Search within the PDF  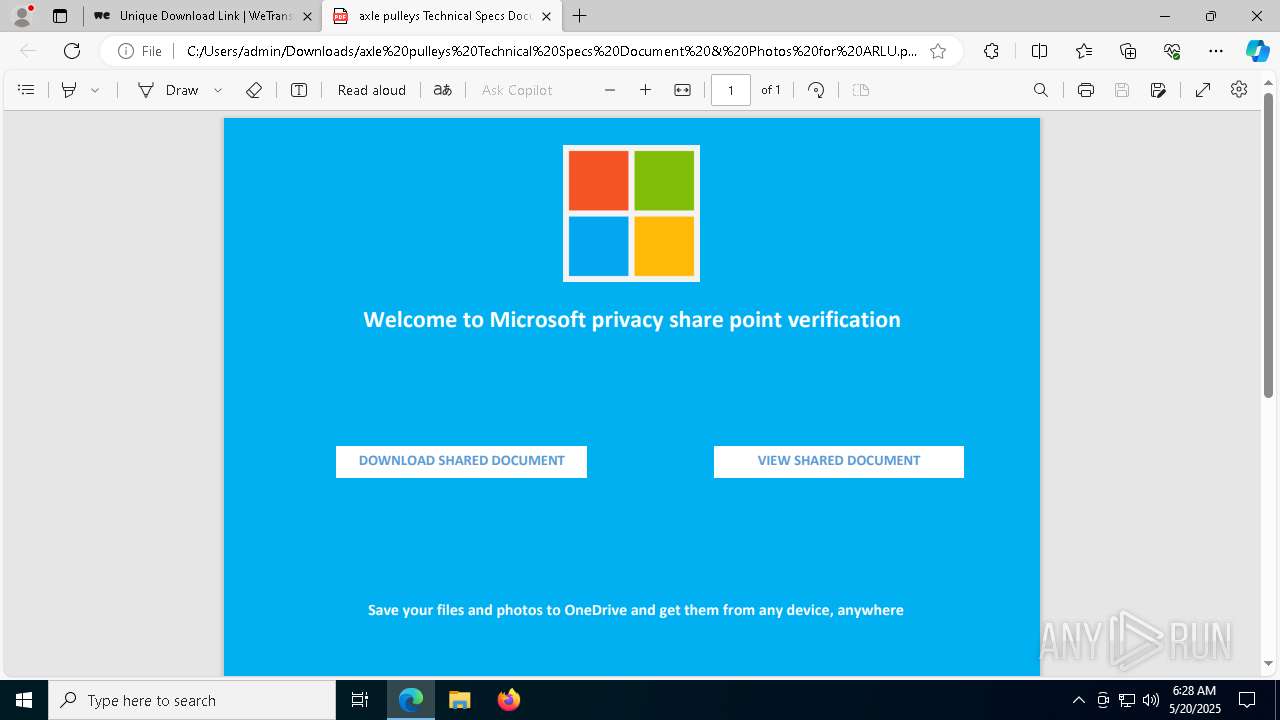(x=1041, y=90)
